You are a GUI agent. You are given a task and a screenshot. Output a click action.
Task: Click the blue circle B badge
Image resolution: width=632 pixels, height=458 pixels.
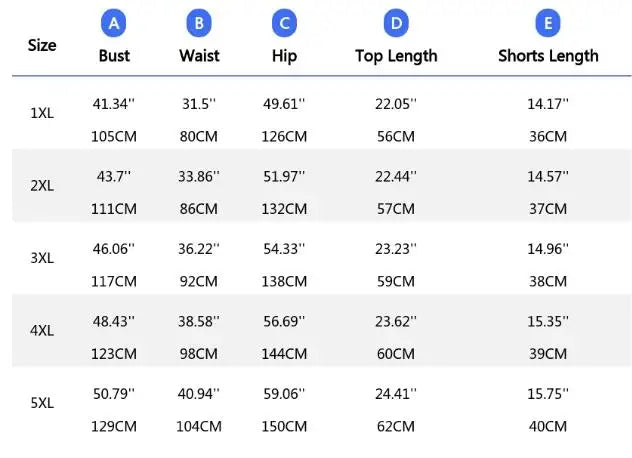199,23
